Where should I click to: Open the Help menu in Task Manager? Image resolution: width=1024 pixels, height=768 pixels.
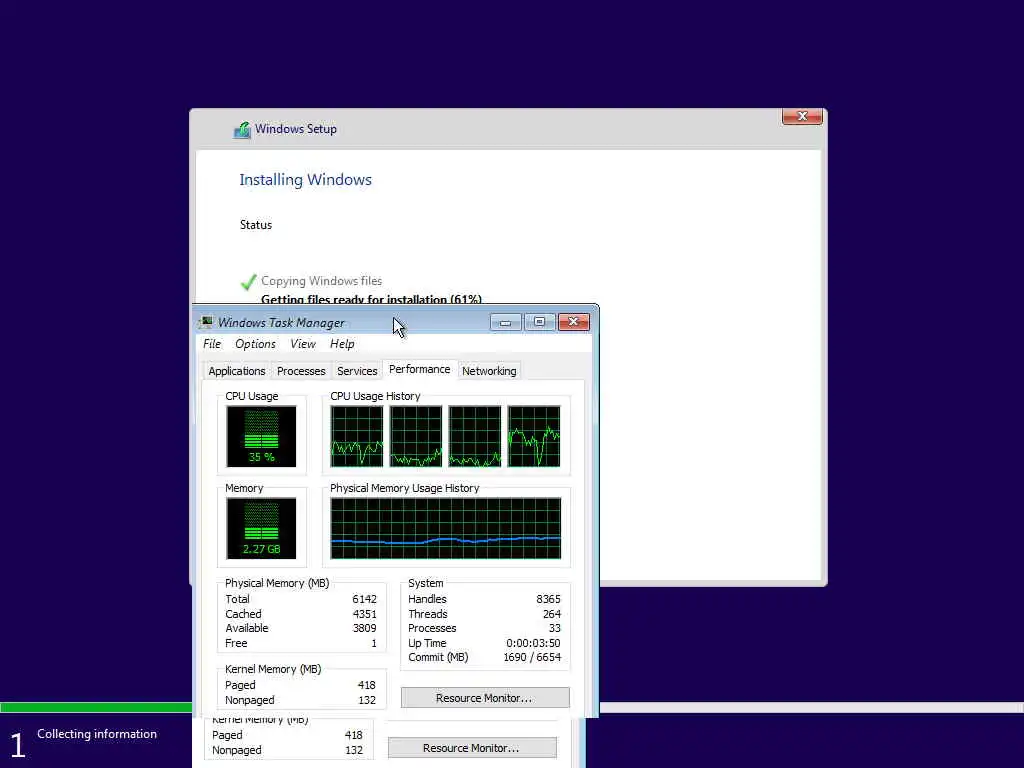coord(342,344)
